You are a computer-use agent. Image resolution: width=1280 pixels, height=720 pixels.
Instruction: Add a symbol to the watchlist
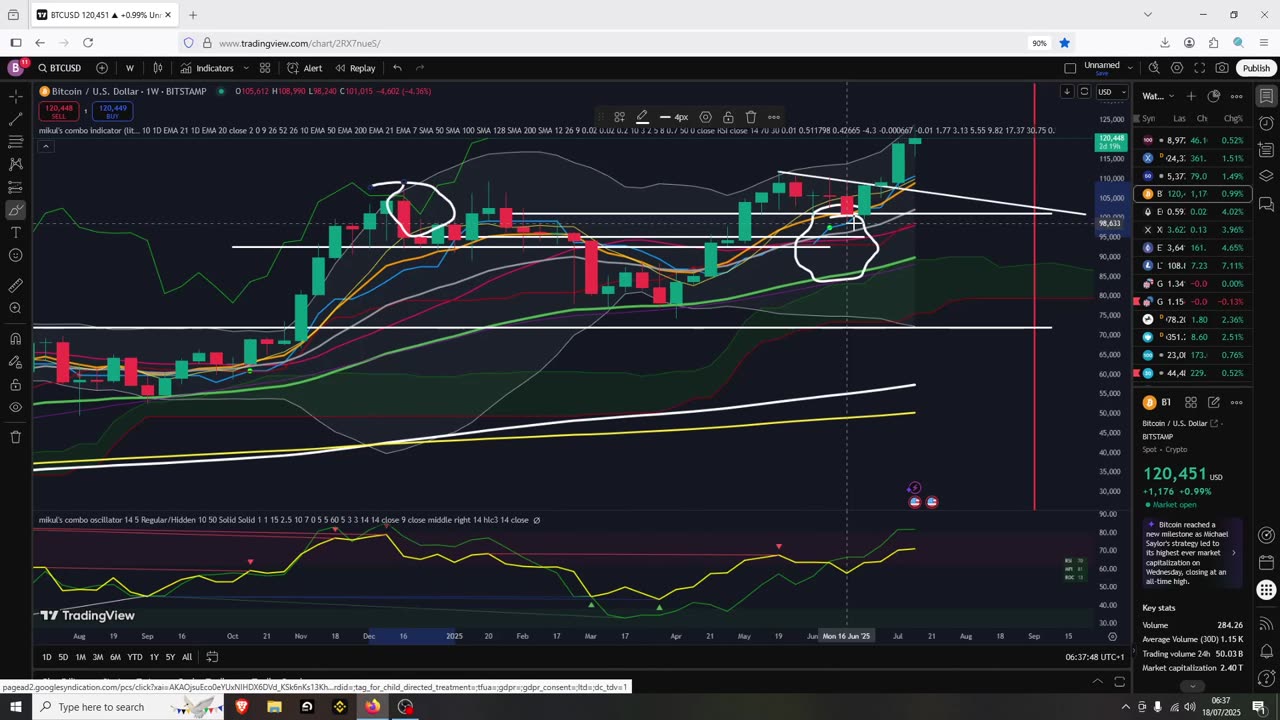(x=1191, y=96)
